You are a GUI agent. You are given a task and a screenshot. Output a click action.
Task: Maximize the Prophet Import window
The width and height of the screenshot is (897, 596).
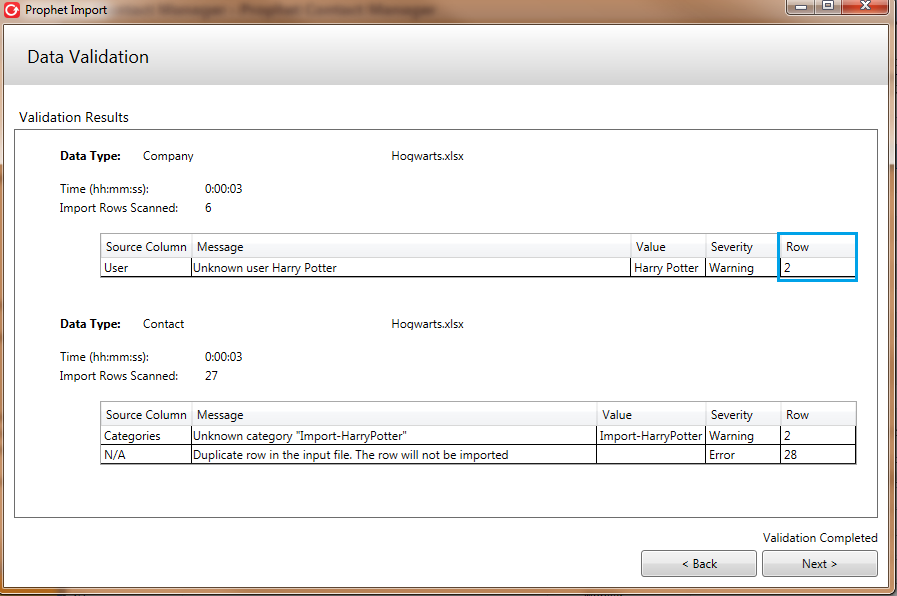click(x=828, y=6)
